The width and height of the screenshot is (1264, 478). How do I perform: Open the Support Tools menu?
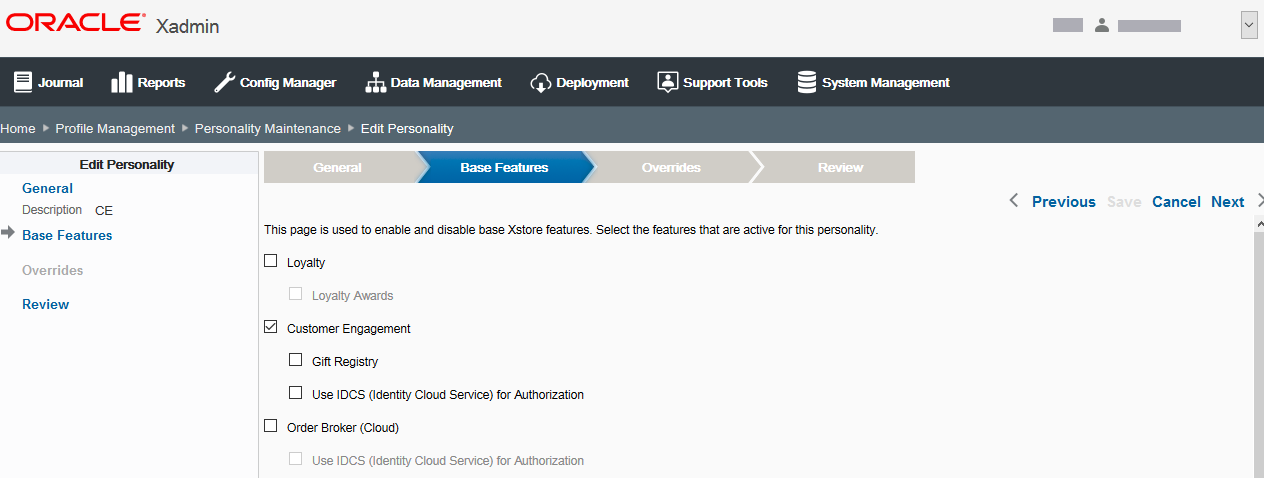pos(712,82)
